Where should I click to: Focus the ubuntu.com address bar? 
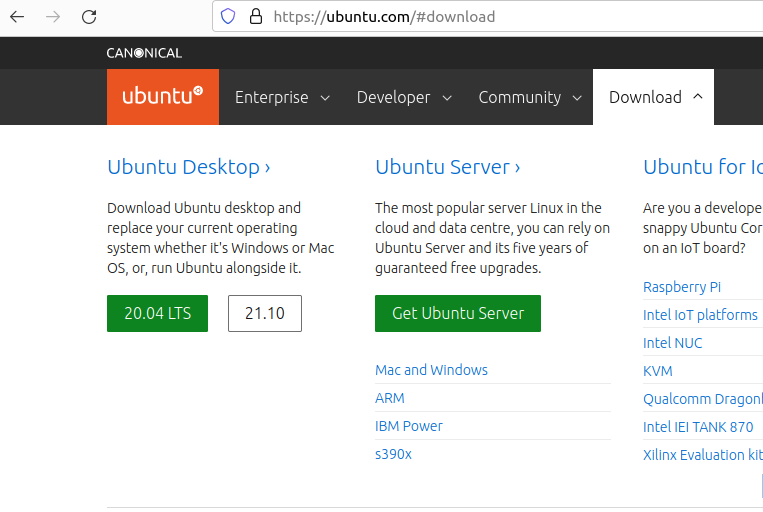click(x=487, y=17)
